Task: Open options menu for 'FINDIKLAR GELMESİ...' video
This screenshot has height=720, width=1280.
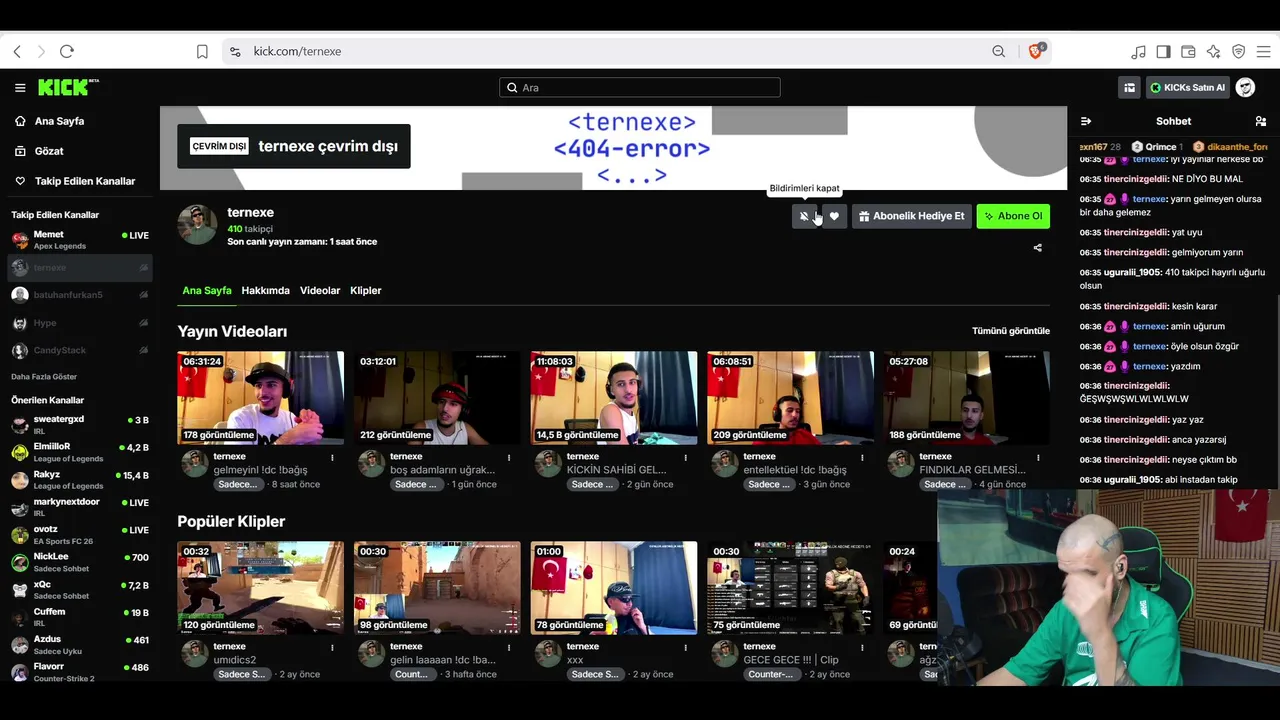Action: pos(1038,458)
